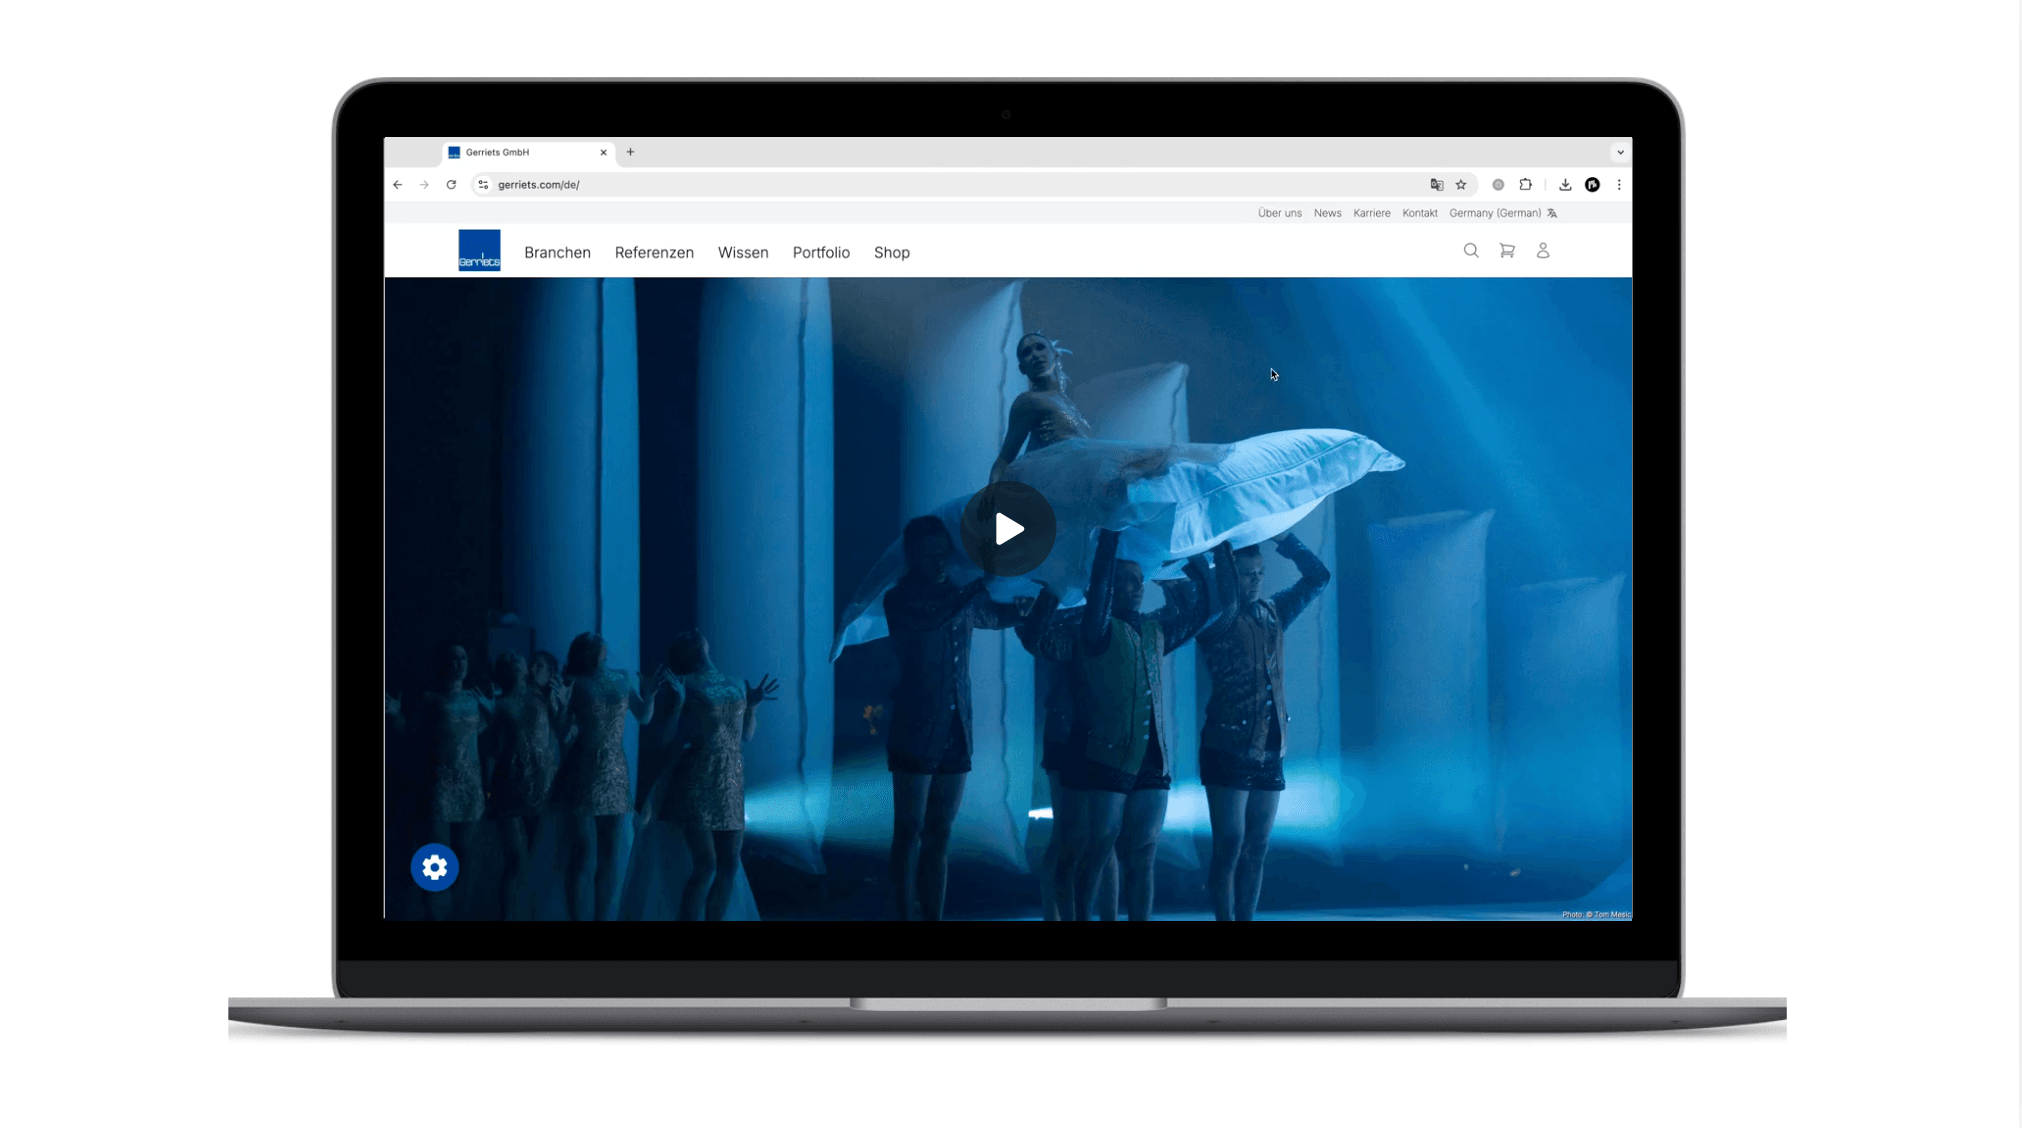Go to the Shop menu item
Viewport: 2022px width, 1128px height.
coord(891,253)
